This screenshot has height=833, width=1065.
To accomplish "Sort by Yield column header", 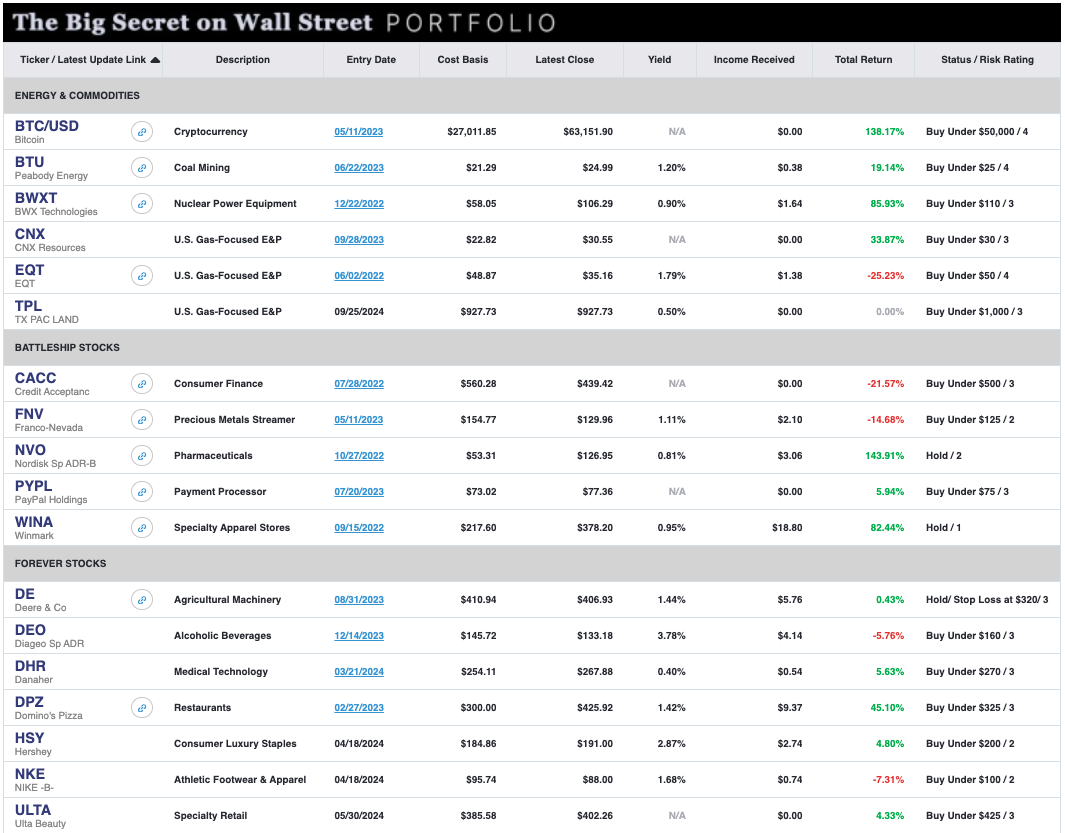I will [x=660, y=60].
